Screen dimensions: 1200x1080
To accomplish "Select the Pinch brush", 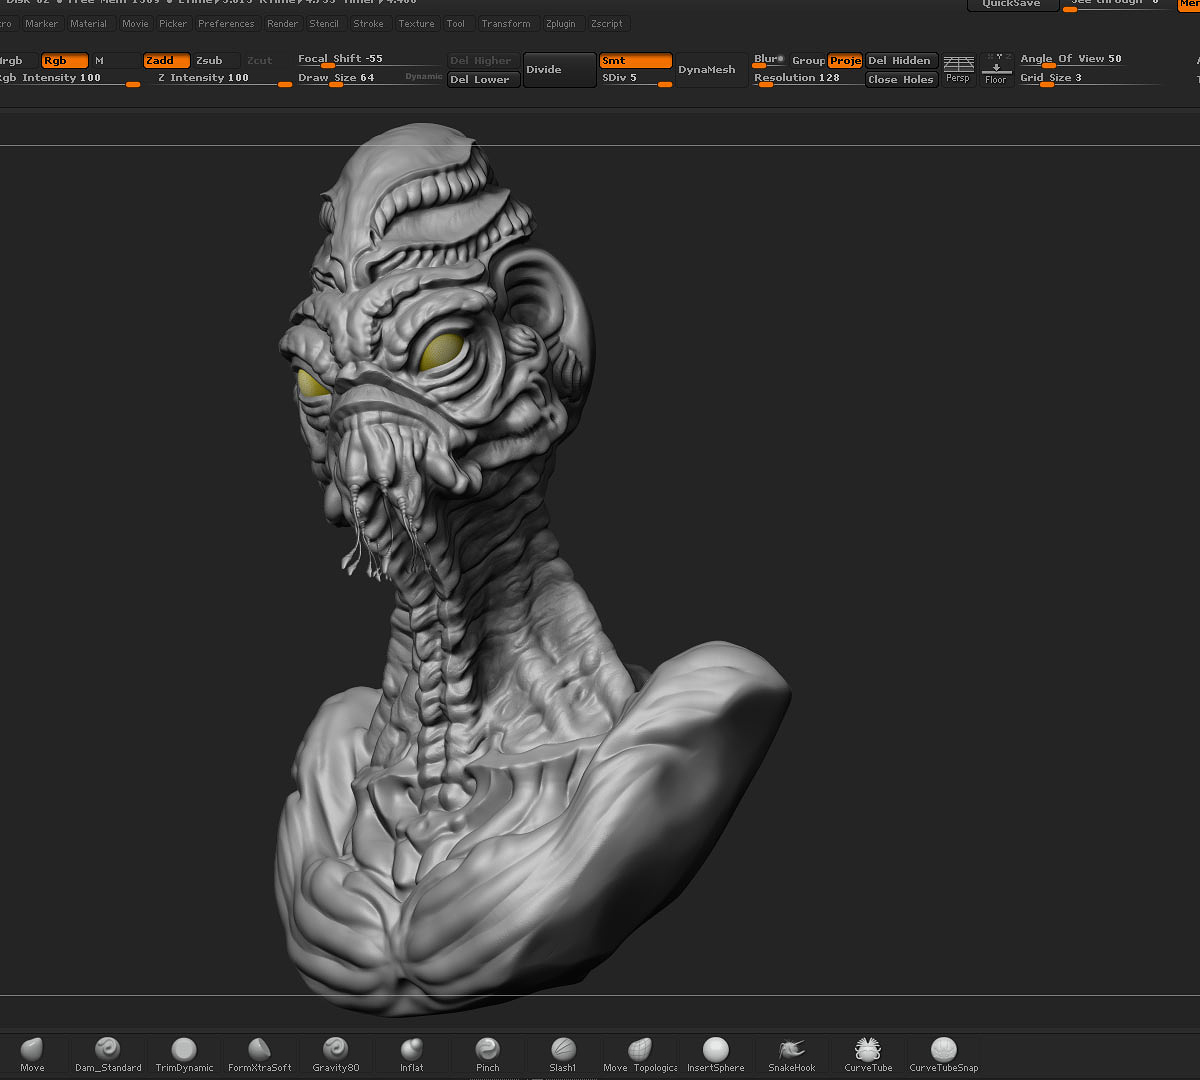I will tap(488, 1054).
